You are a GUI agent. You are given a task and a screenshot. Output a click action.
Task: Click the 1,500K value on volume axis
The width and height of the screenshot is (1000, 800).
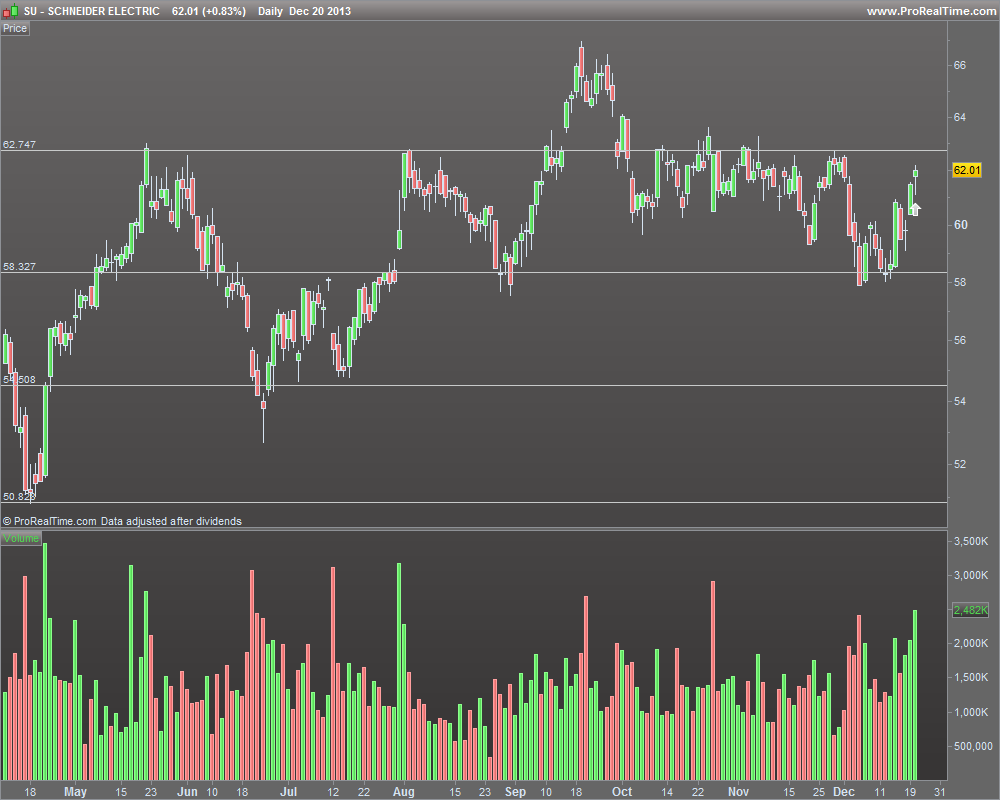(x=971, y=677)
